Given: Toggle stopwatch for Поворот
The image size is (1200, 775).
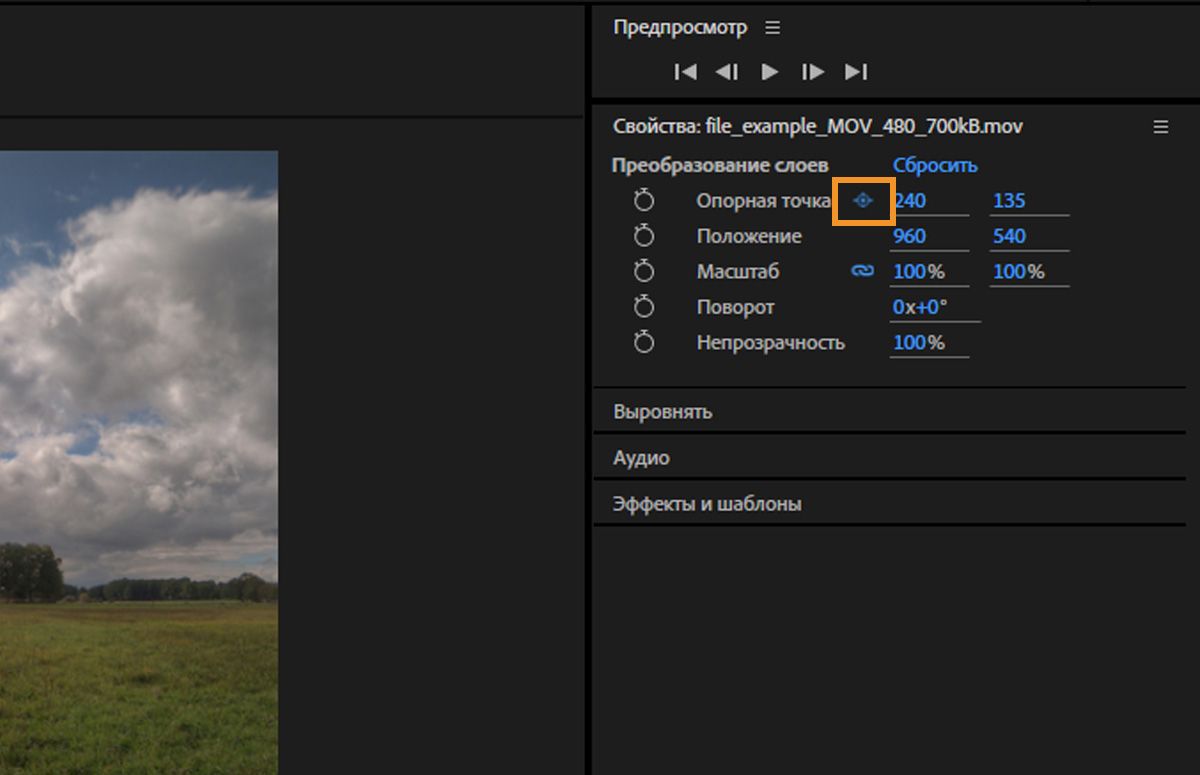Looking at the screenshot, I should pos(644,307).
